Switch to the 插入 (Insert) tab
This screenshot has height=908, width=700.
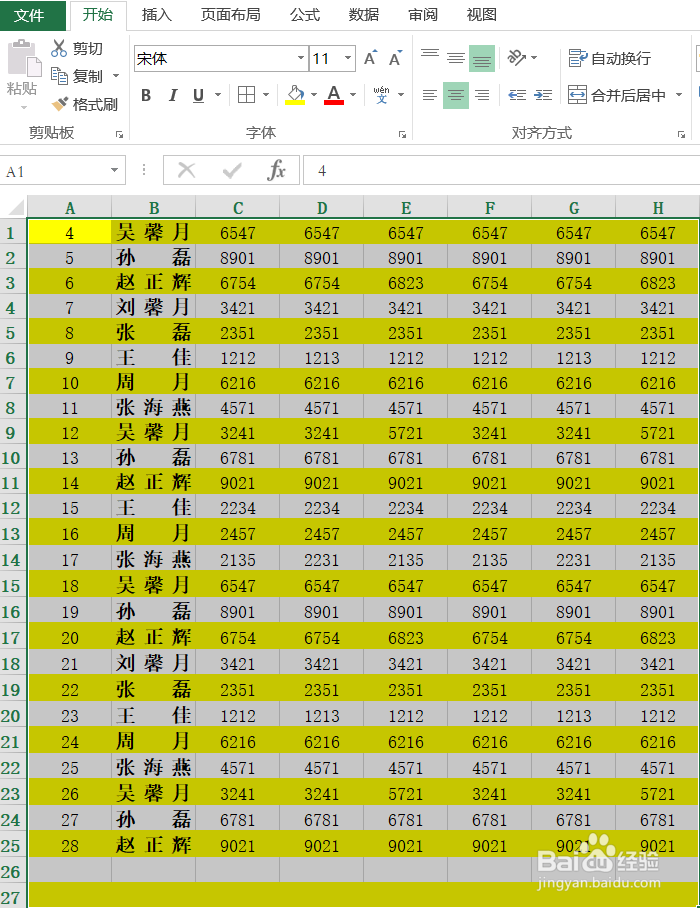coord(156,14)
